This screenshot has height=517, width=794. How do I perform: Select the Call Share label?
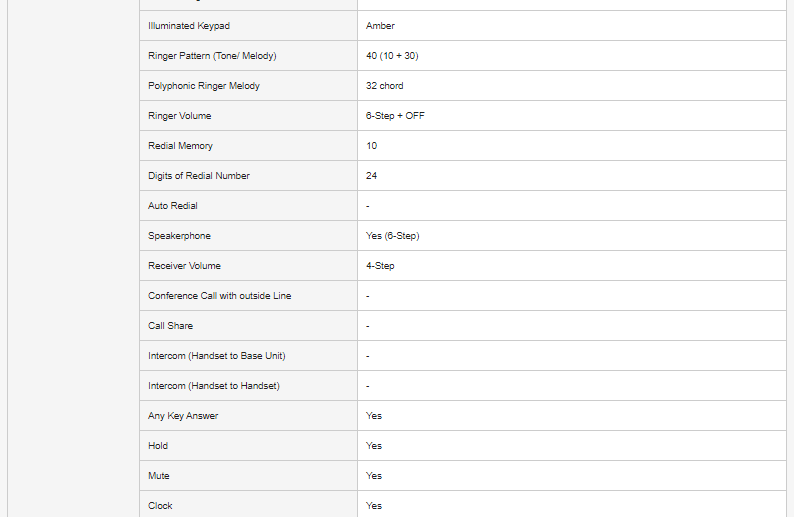point(171,326)
